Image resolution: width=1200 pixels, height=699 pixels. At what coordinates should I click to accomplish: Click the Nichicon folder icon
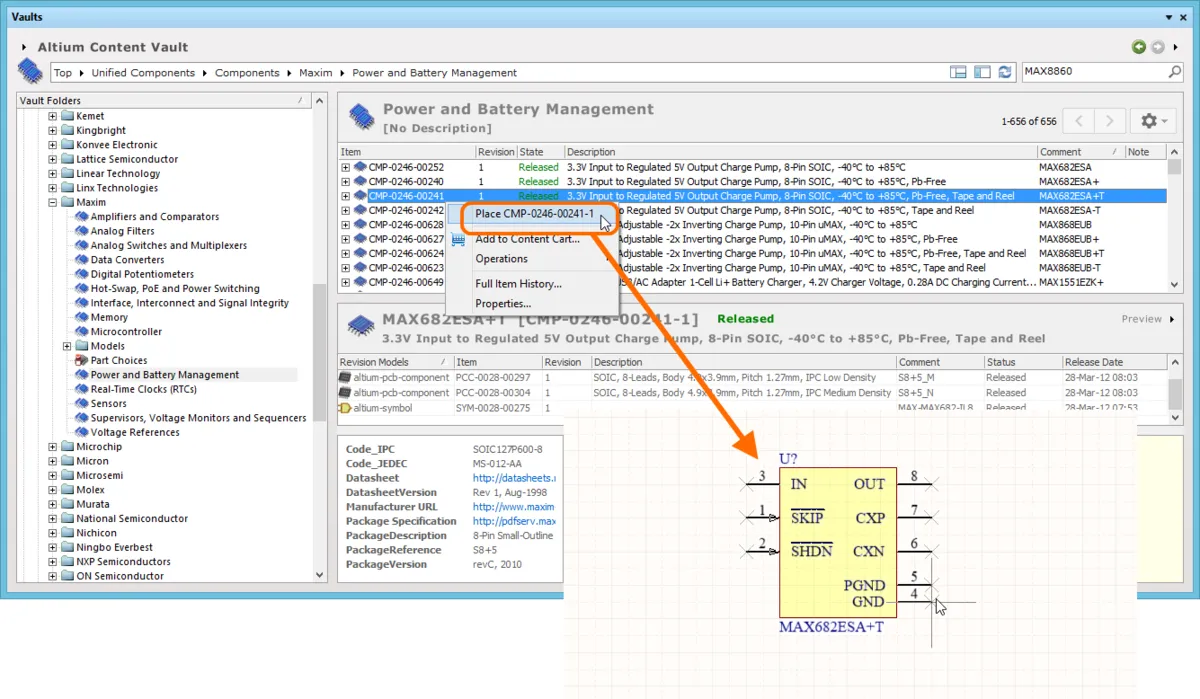pyautogui.click(x=68, y=533)
